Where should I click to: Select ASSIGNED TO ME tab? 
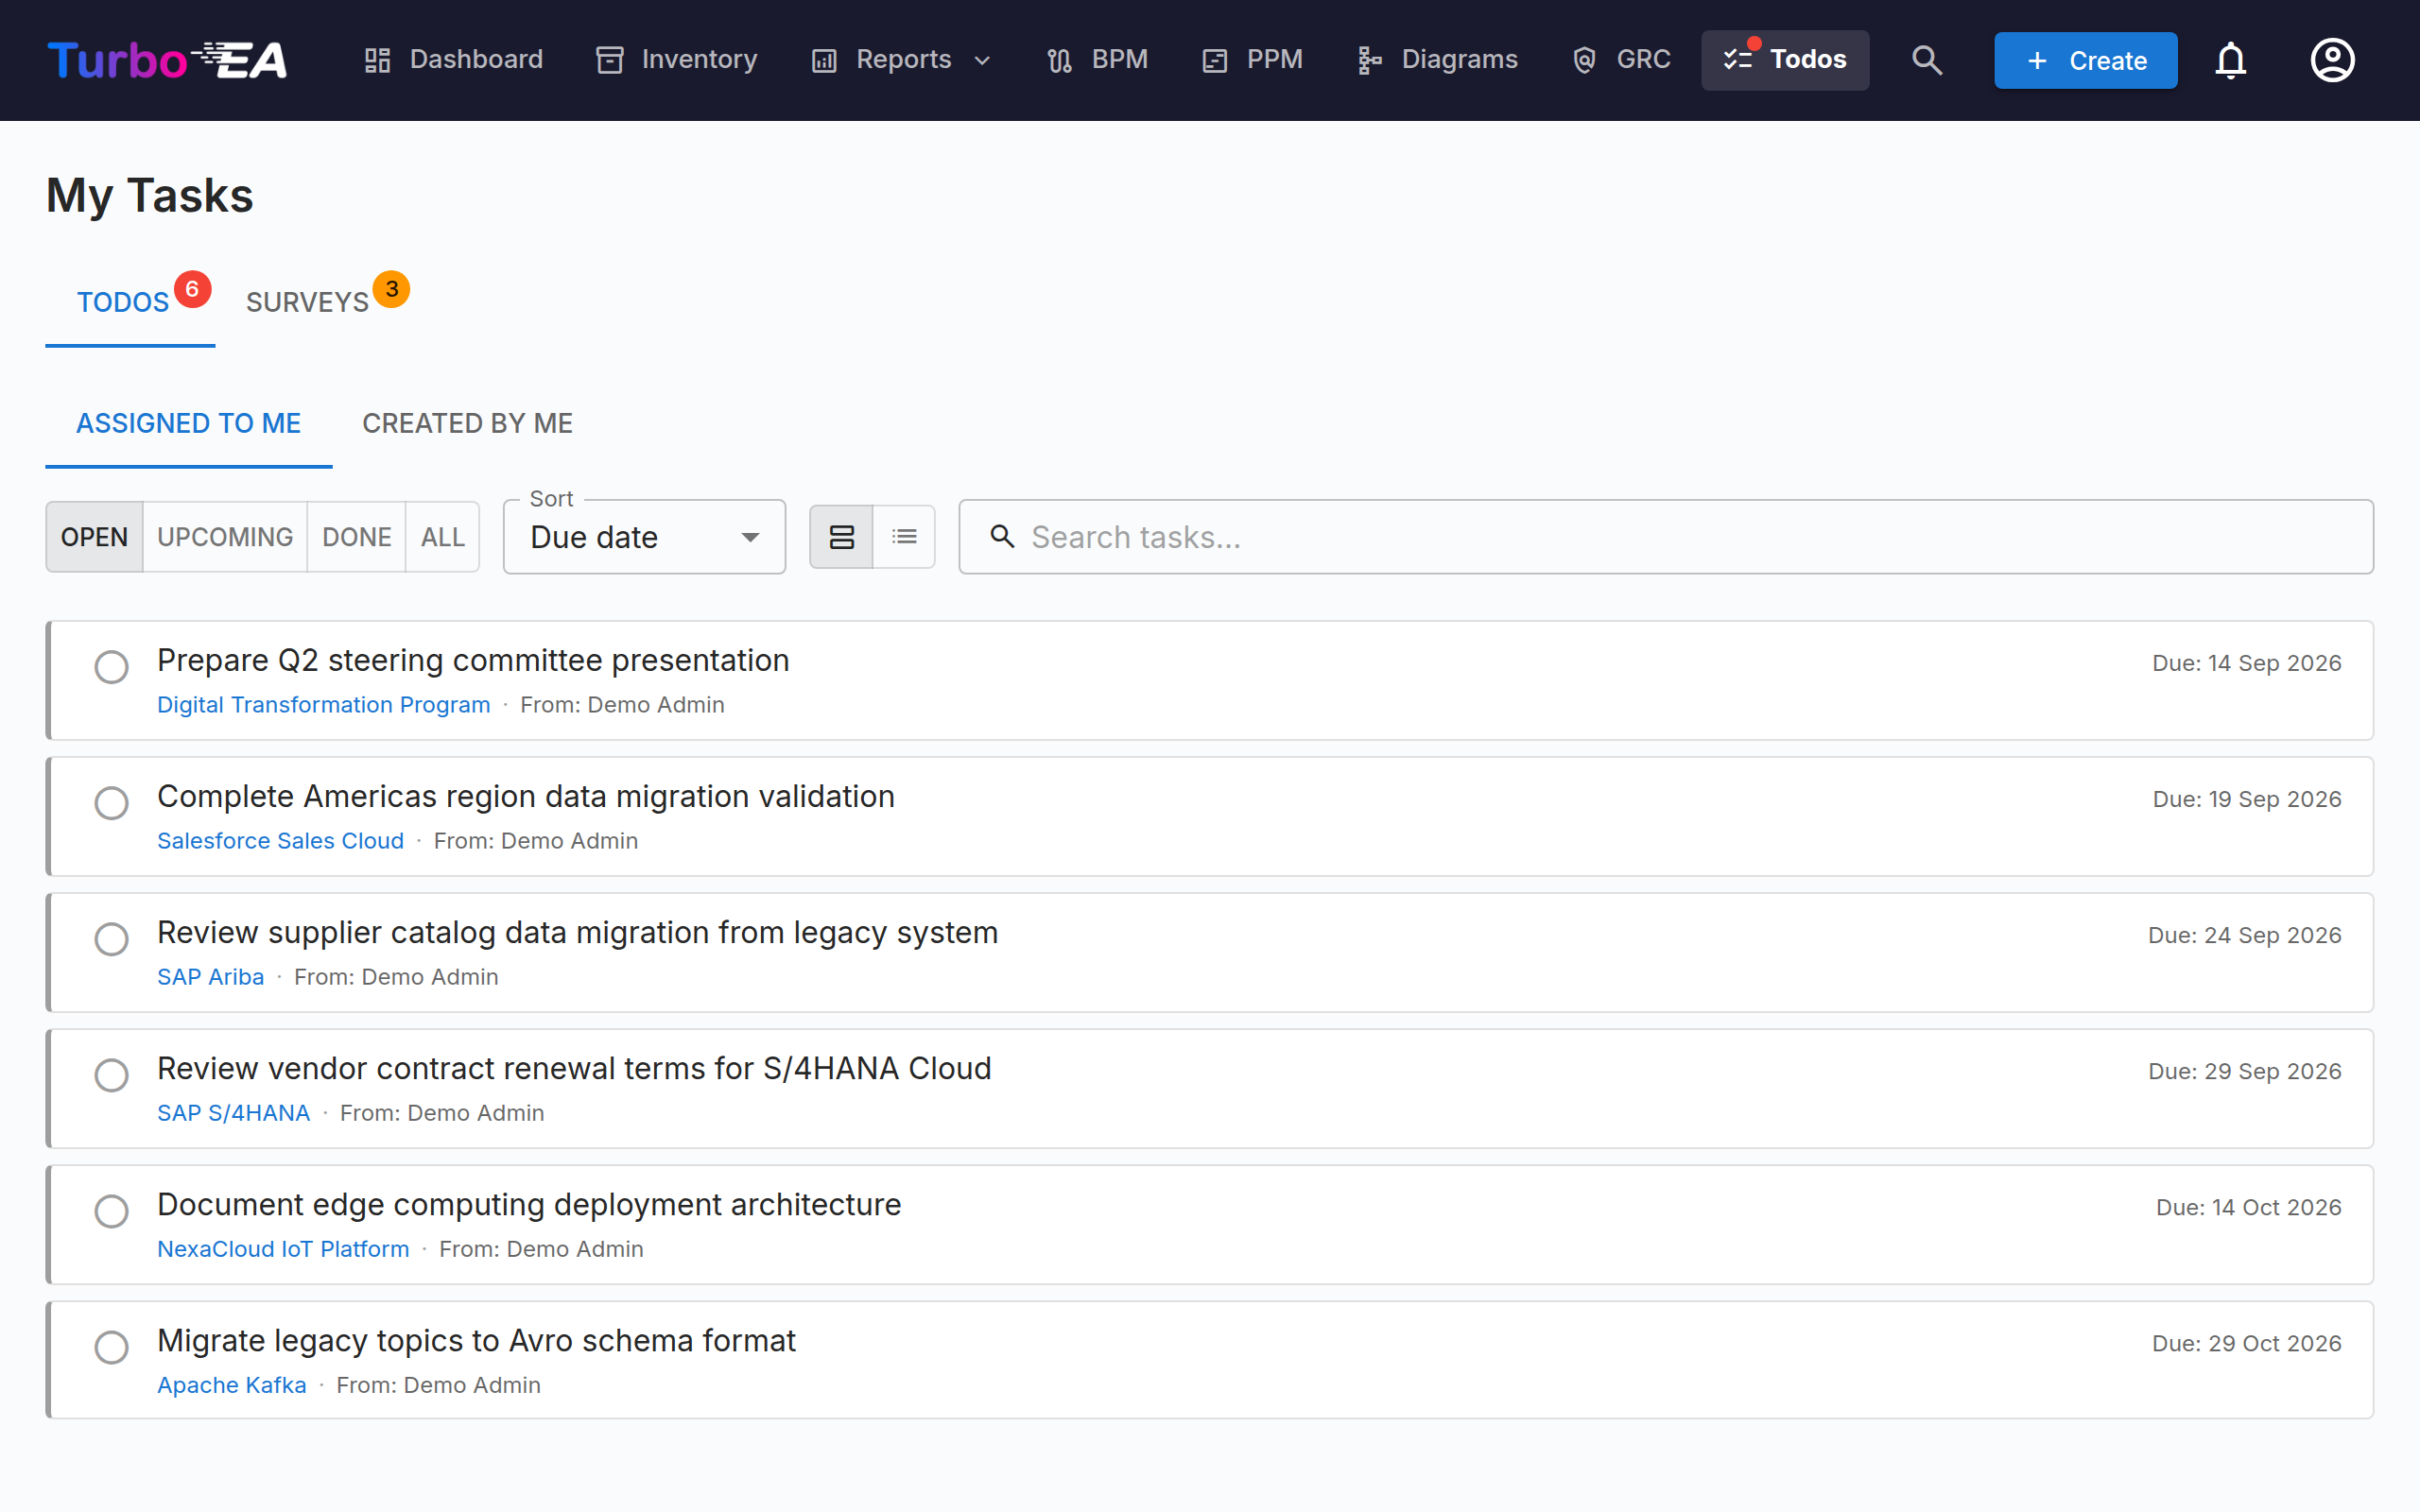coord(189,423)
